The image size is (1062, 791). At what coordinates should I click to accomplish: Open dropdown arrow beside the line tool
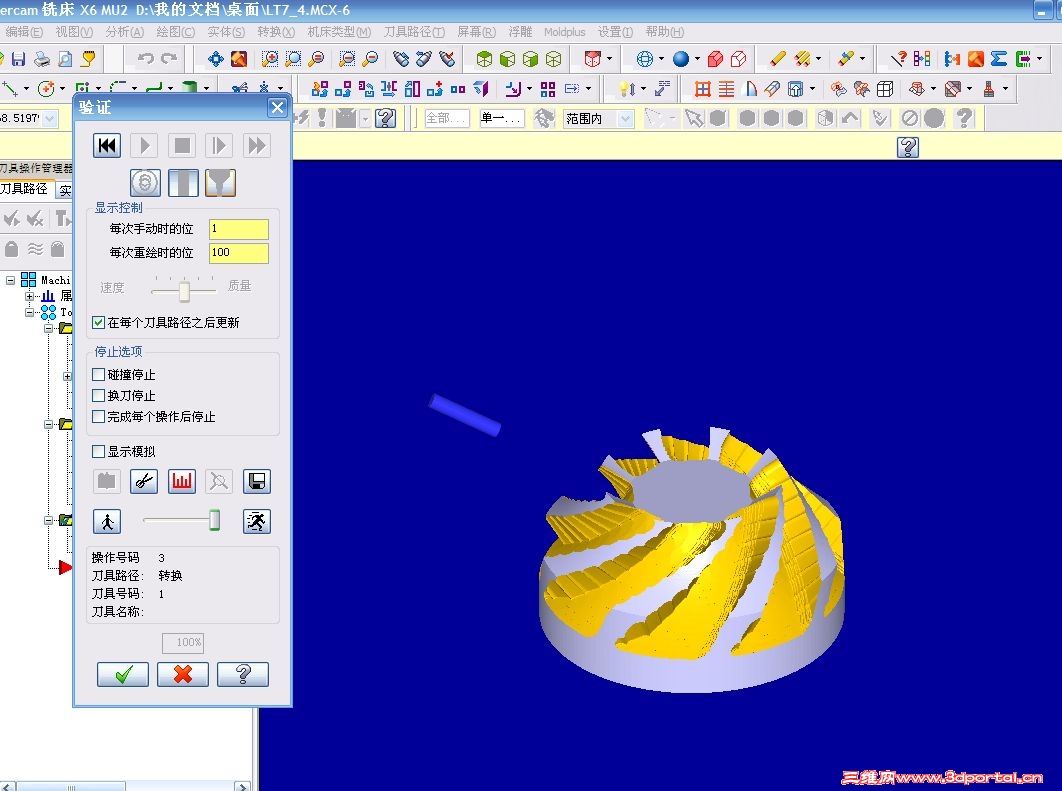(x=26, y=89)
